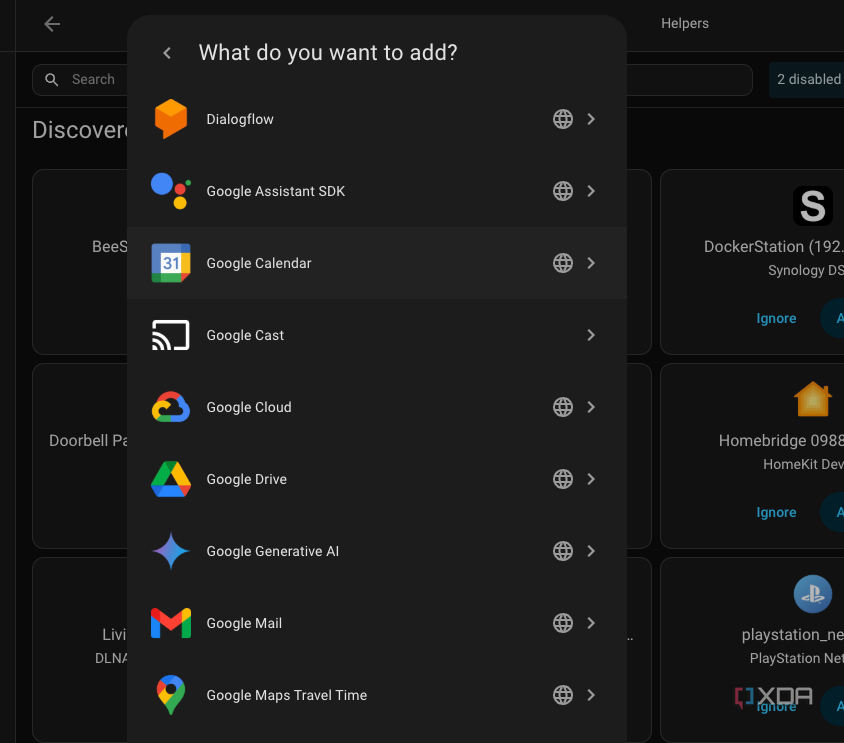Viewport: 844px width, 743px height.
Task: Click the Google Drive triangle icon
Action: (x=171, y=479)
